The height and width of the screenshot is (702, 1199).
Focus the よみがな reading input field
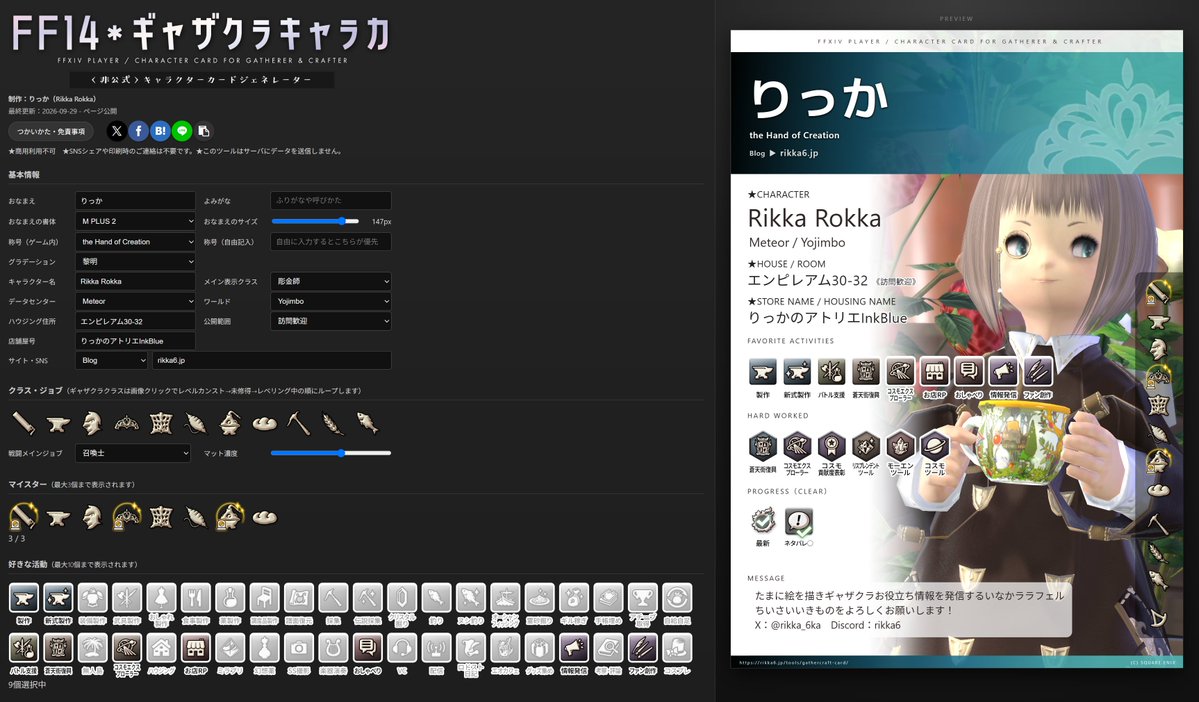point(331,200)
